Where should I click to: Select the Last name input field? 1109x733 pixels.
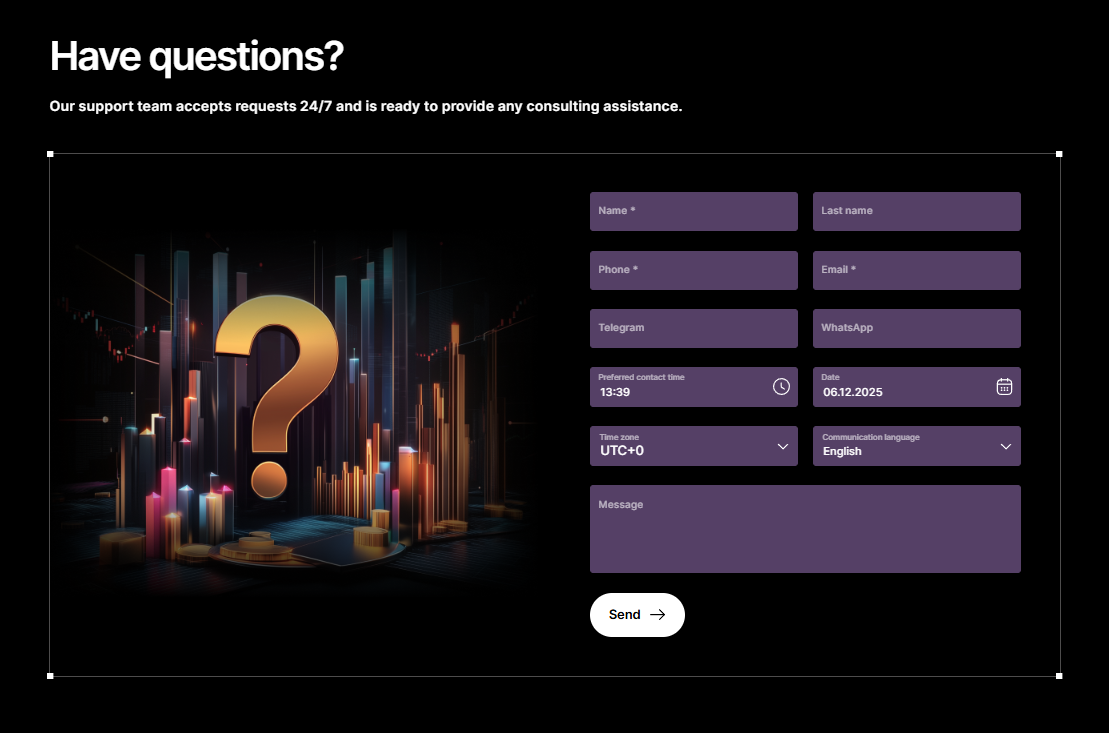point(916,212)
